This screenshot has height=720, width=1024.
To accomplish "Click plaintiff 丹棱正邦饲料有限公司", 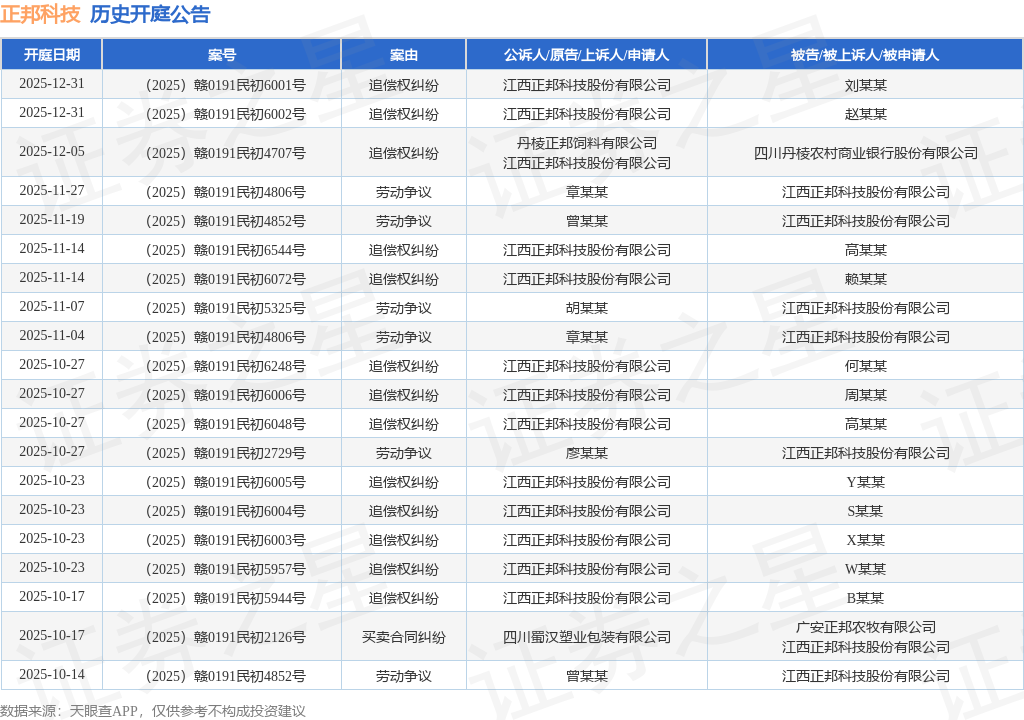I will coord(586,143).
